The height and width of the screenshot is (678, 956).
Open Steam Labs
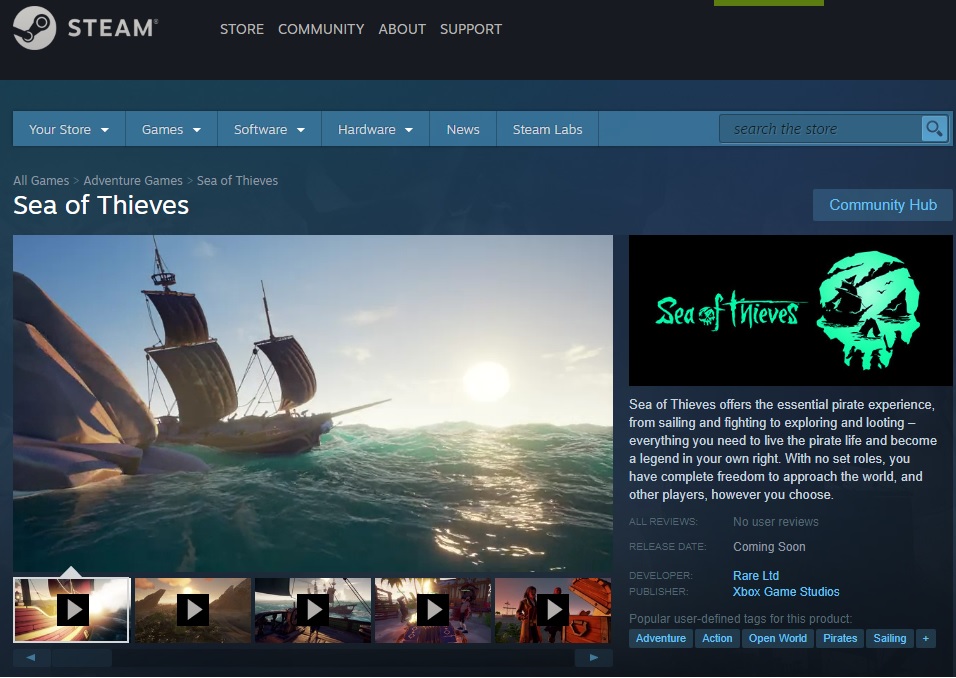[548, 129]
